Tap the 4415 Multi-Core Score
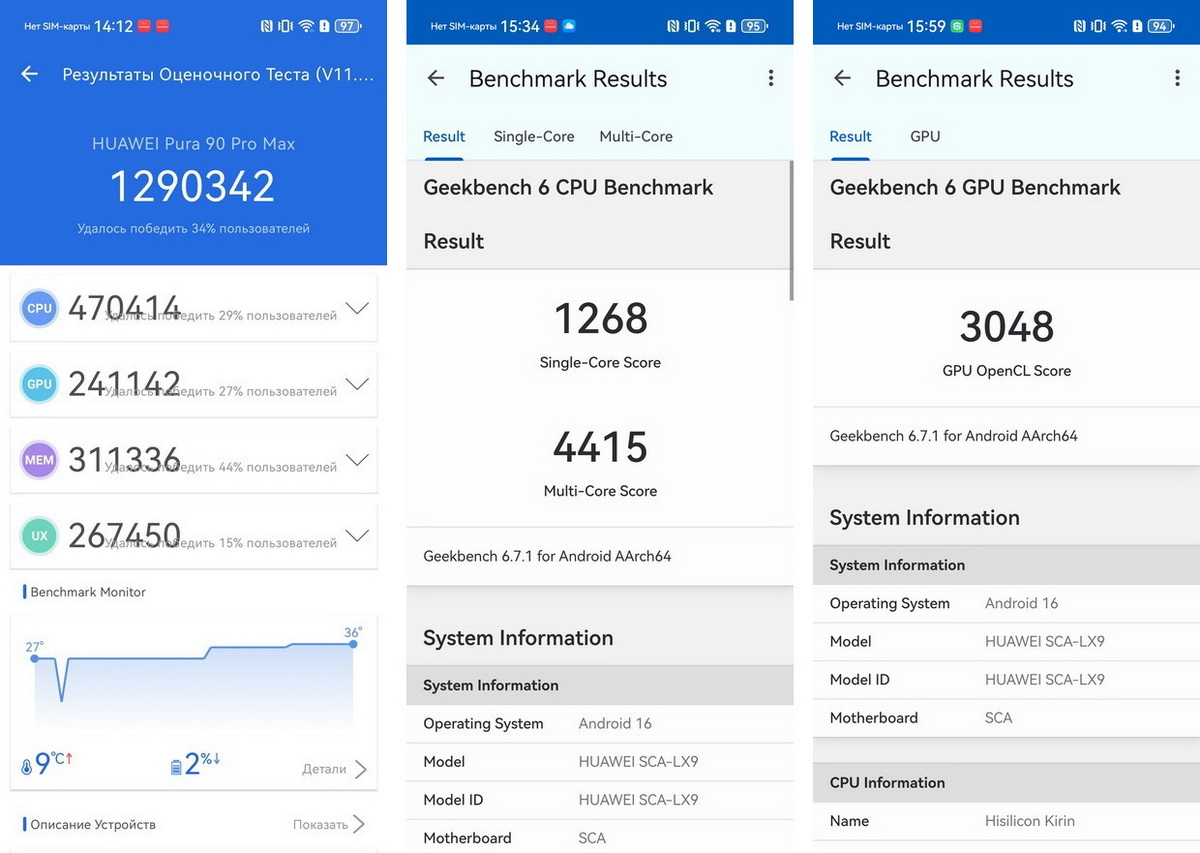1200x853 pixels. click(600, 447)
